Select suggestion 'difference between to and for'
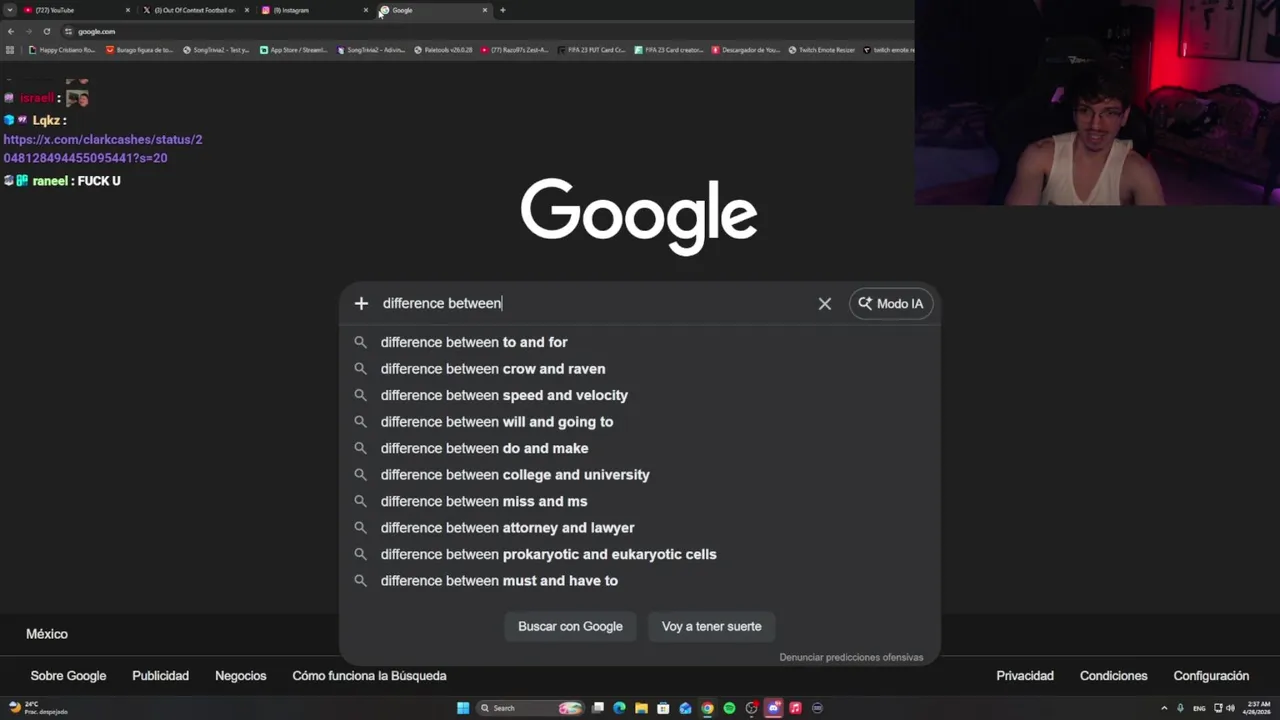The image size is (1280, 720). 640,342
